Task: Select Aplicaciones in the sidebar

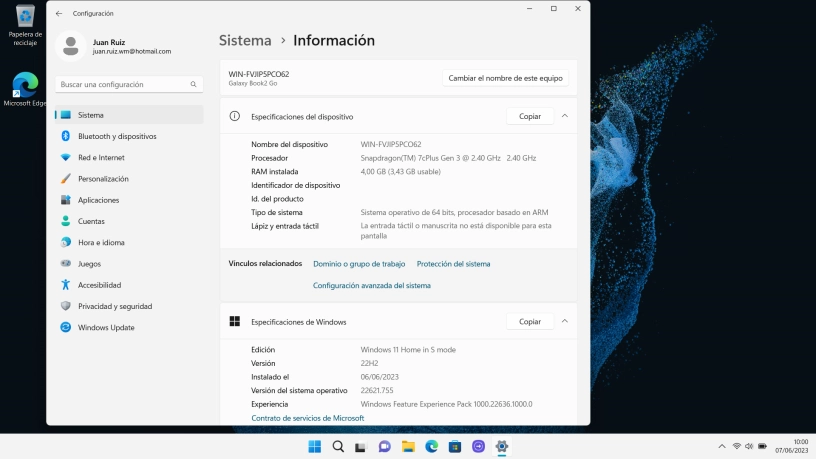Action: coord(129,200)
